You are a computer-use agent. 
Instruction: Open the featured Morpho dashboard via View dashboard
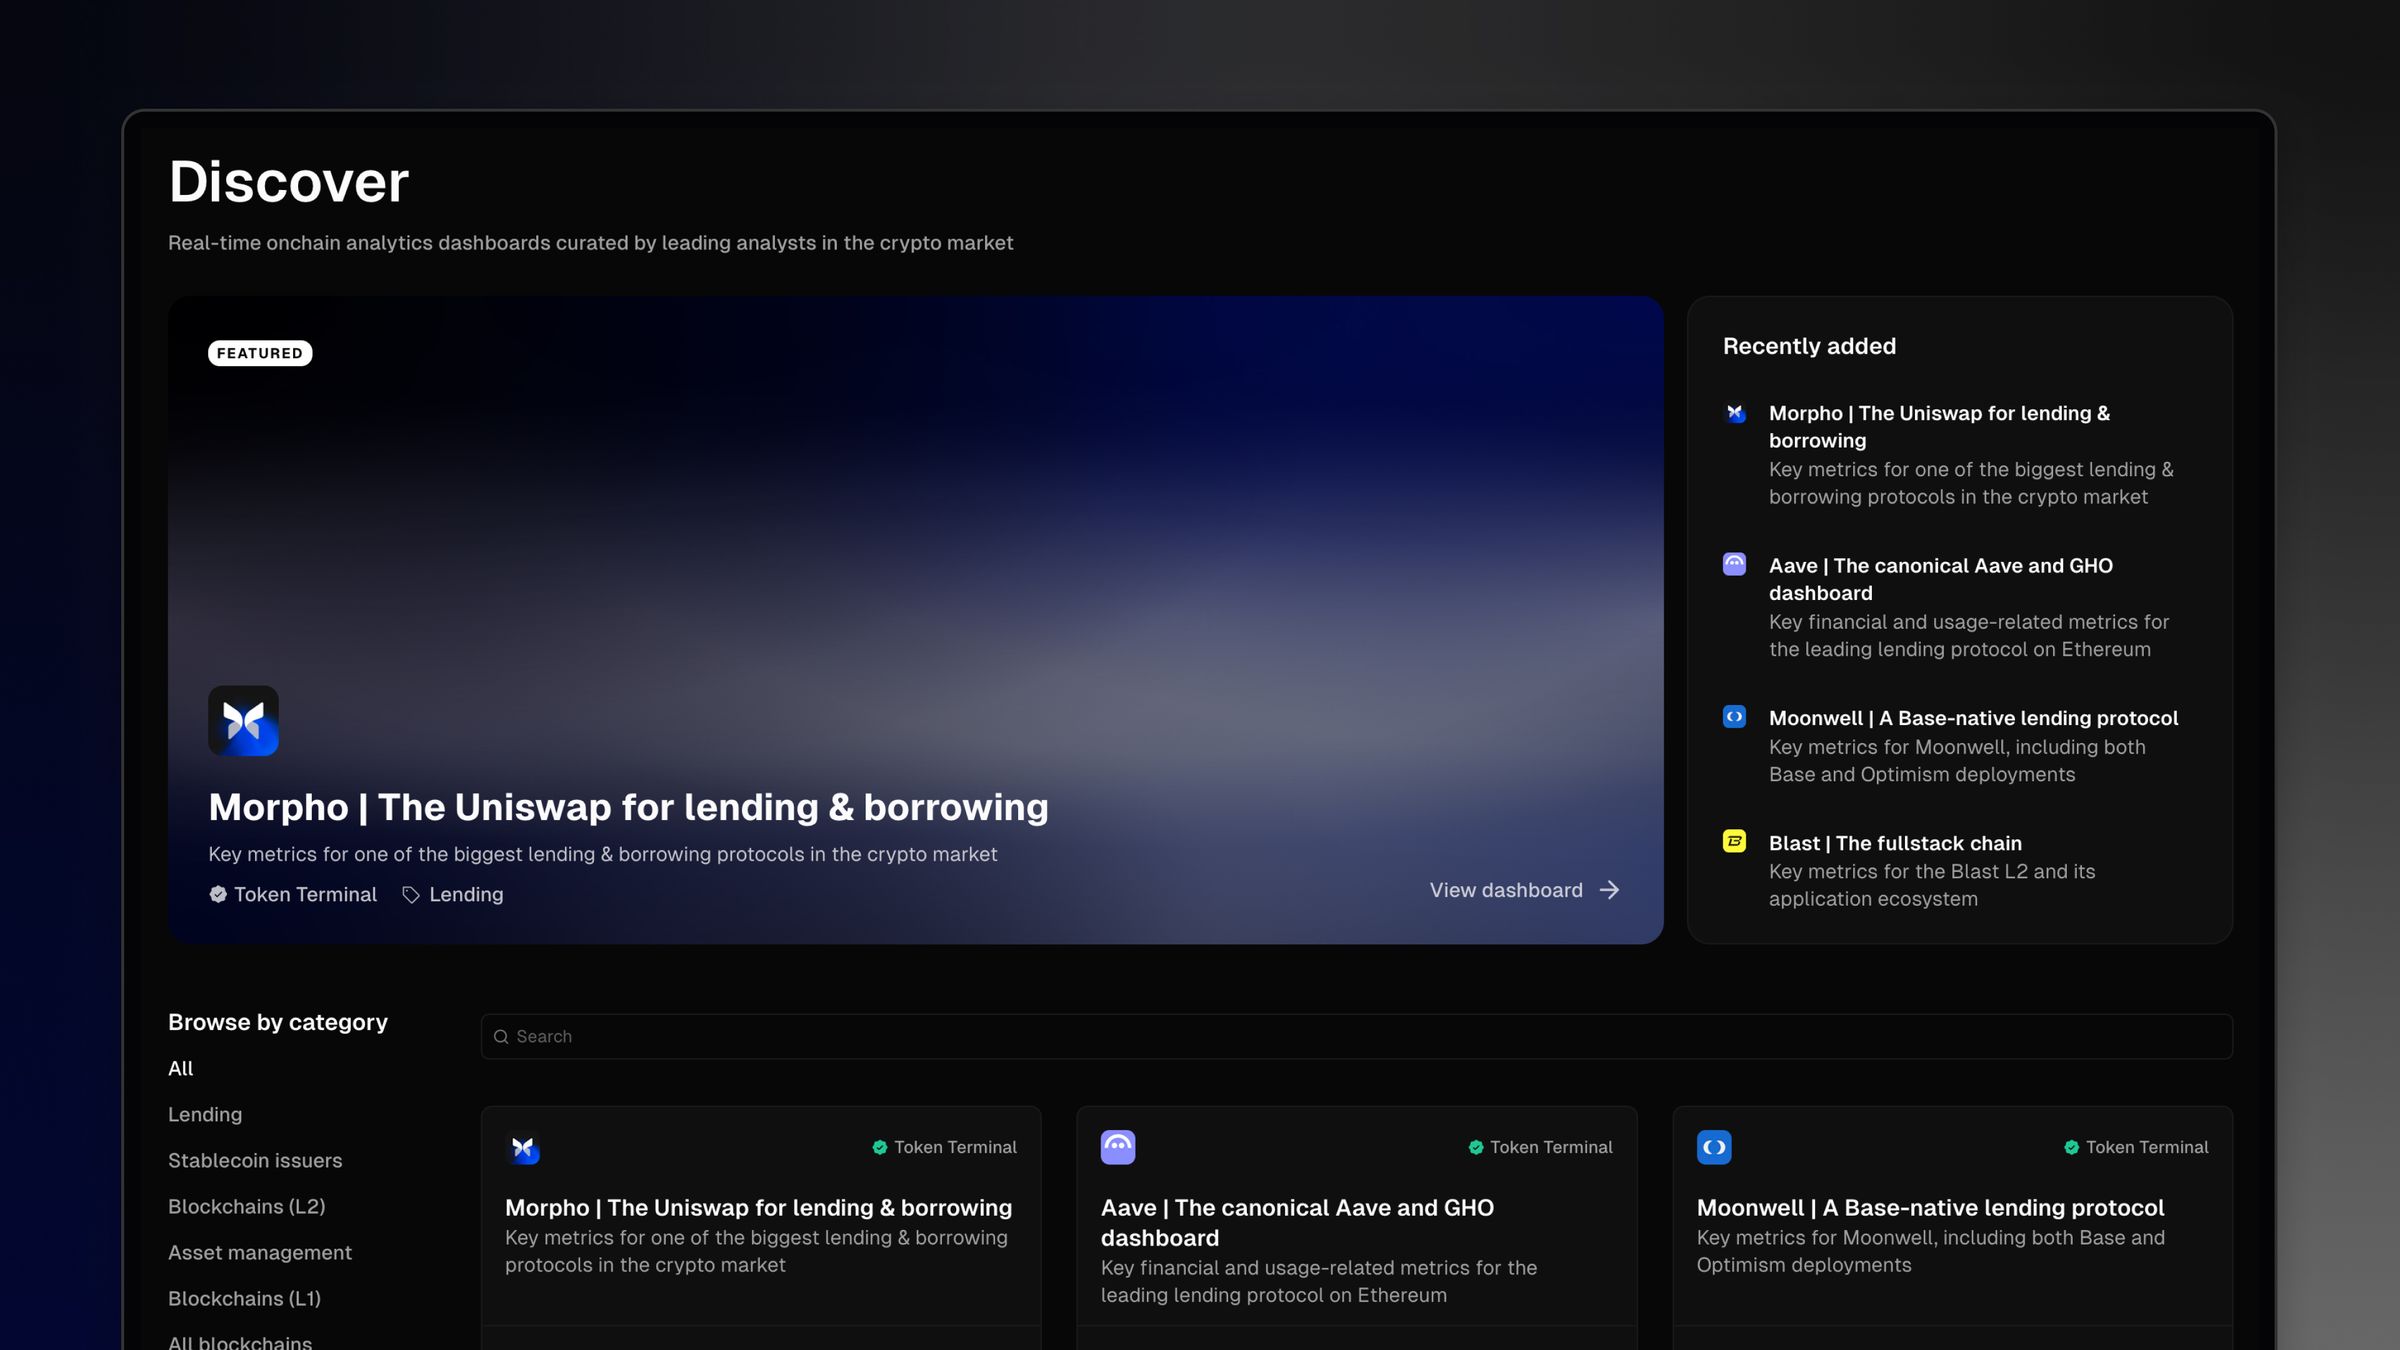[1521, 890]
